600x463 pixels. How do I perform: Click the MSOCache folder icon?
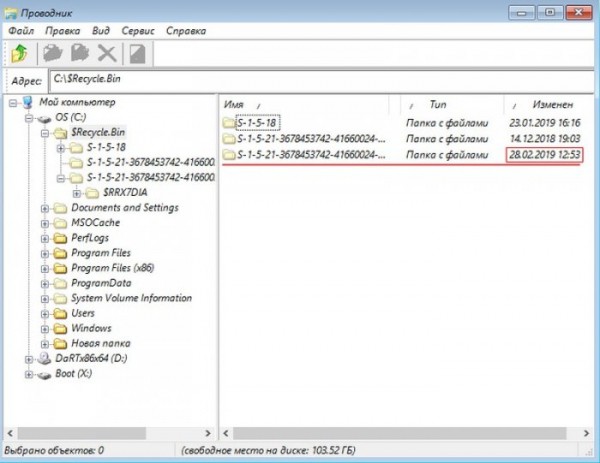pos(60,223)
